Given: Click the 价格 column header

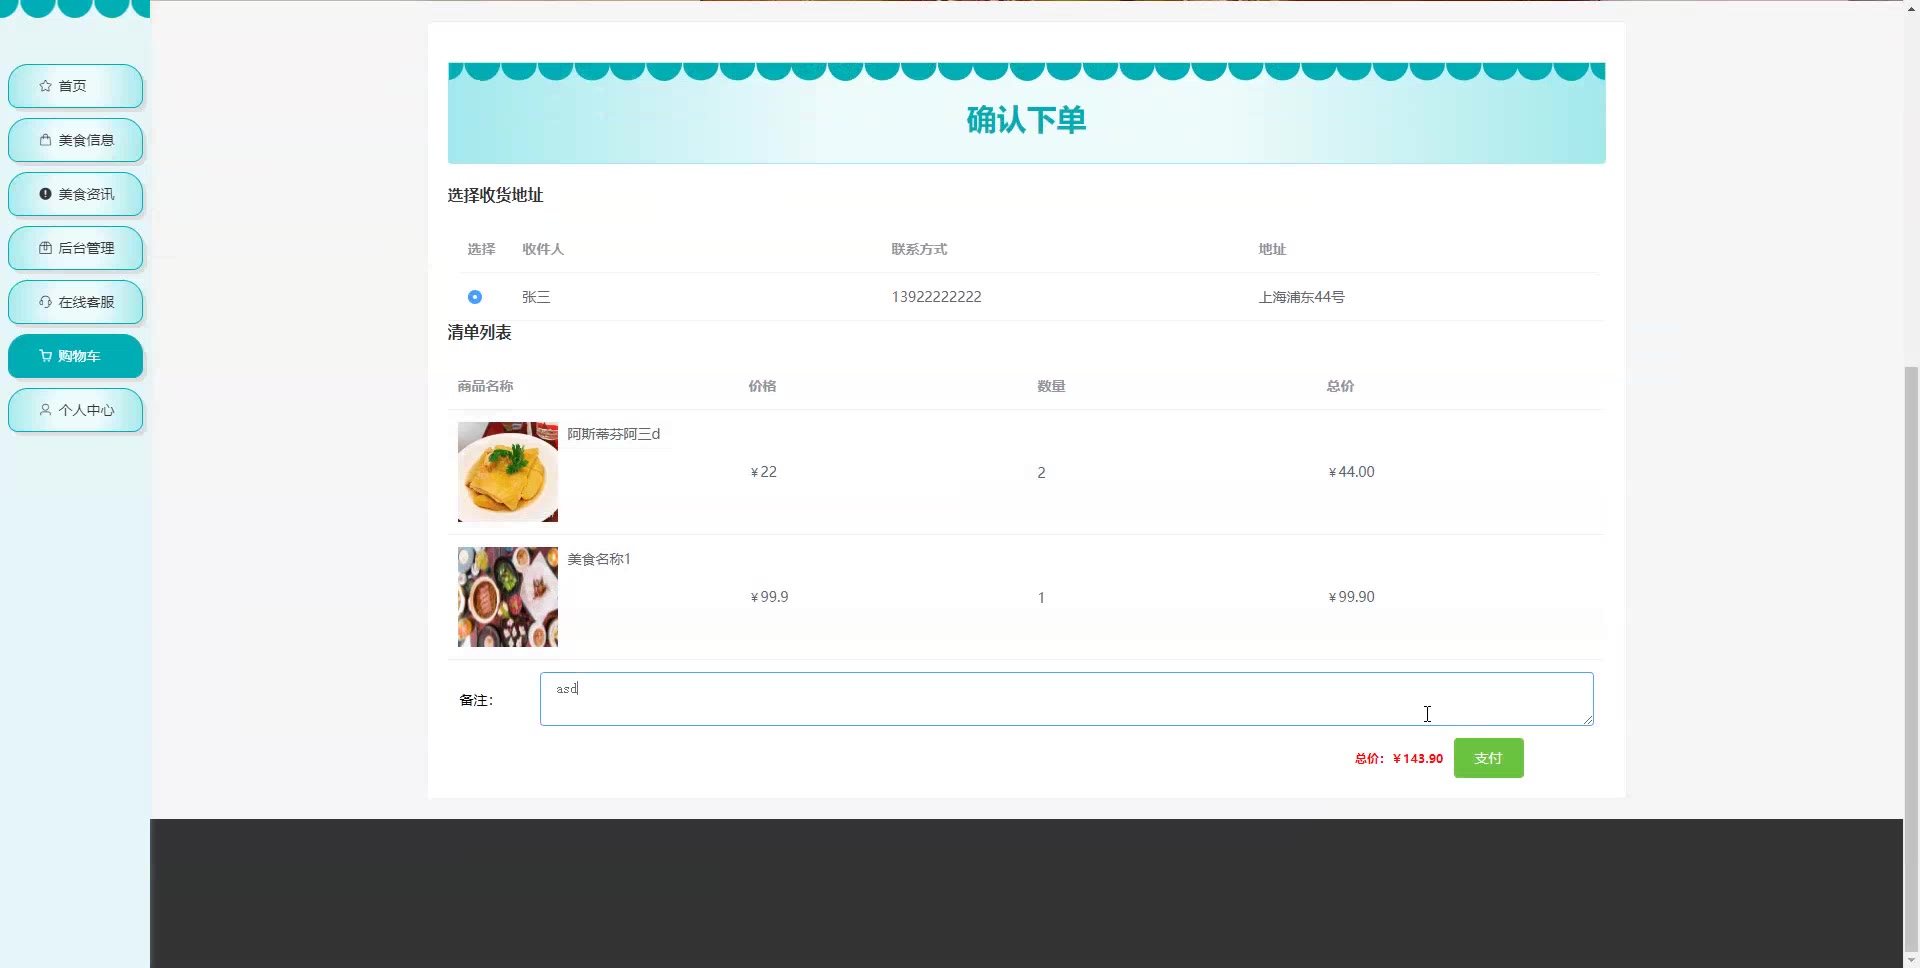Looking at the screenshot, I should click(762, 386).
